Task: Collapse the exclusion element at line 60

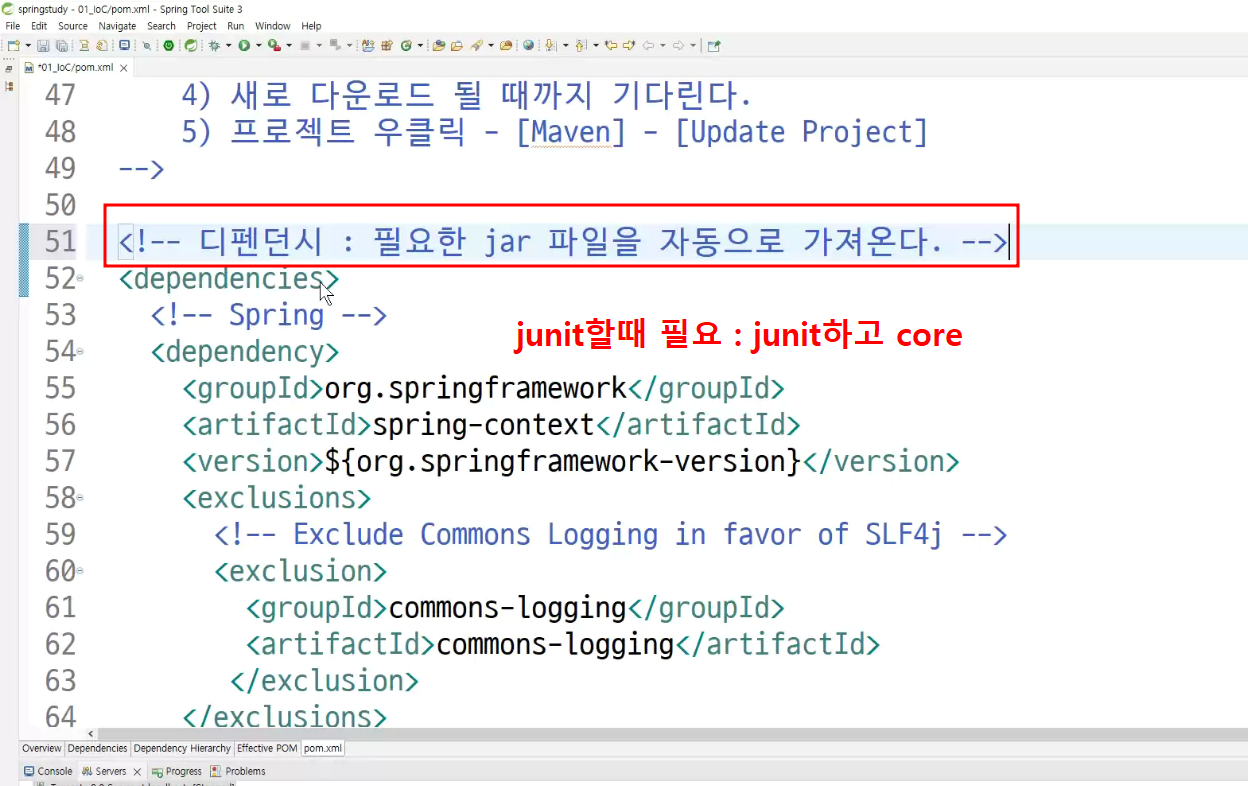Action: 79,570
